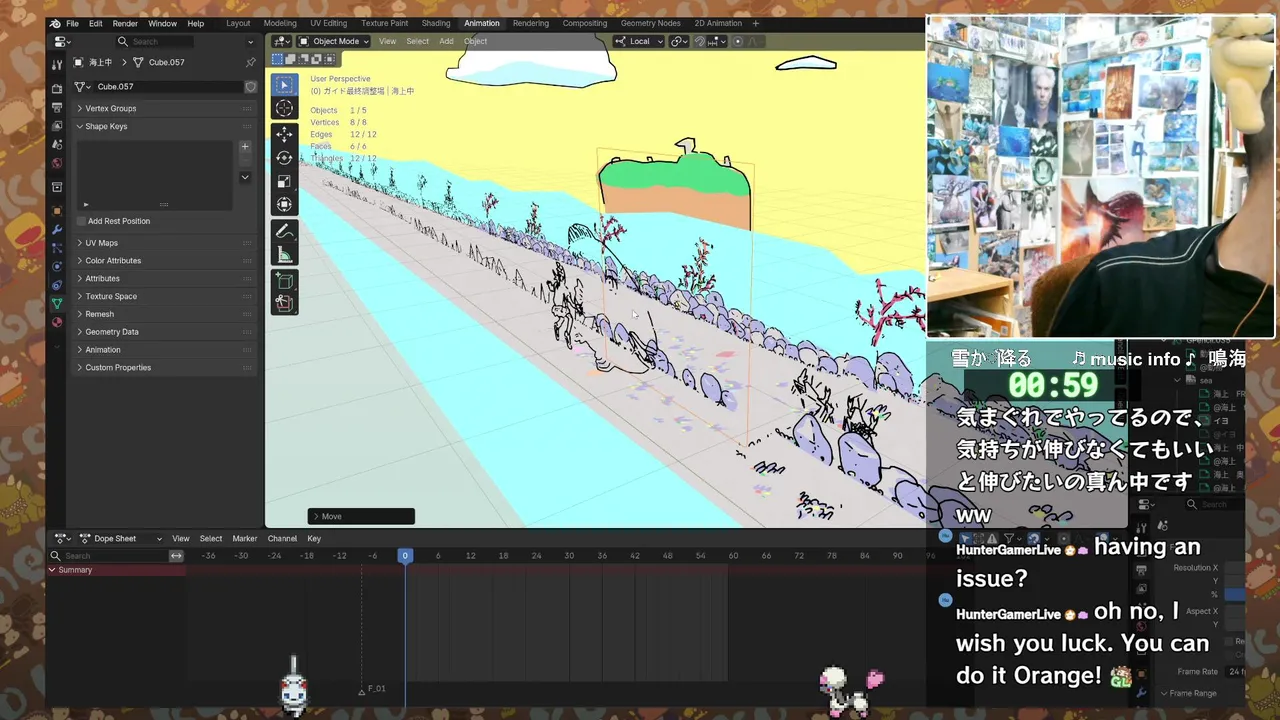Switch to the Geometry Nodes workspace tab
Screen dimensions: 1280x720
coord(650,23)
